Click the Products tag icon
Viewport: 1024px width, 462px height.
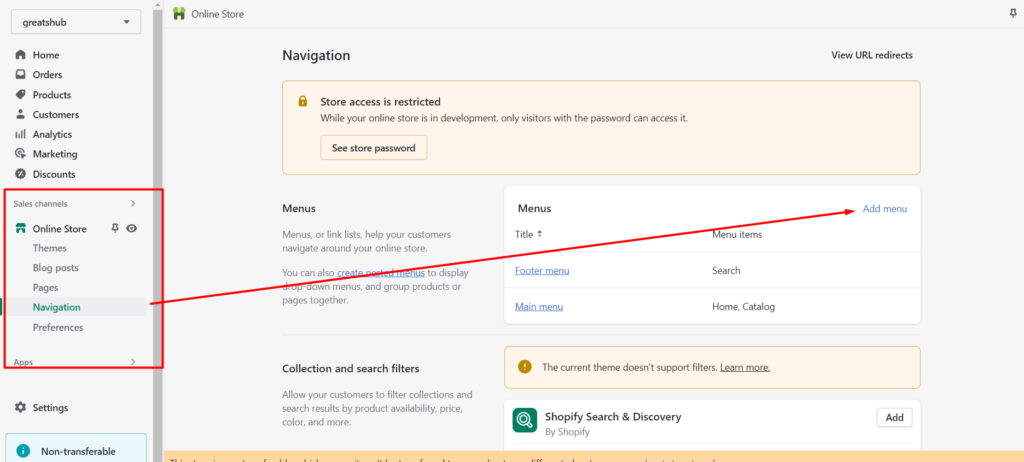click(20, 95)
